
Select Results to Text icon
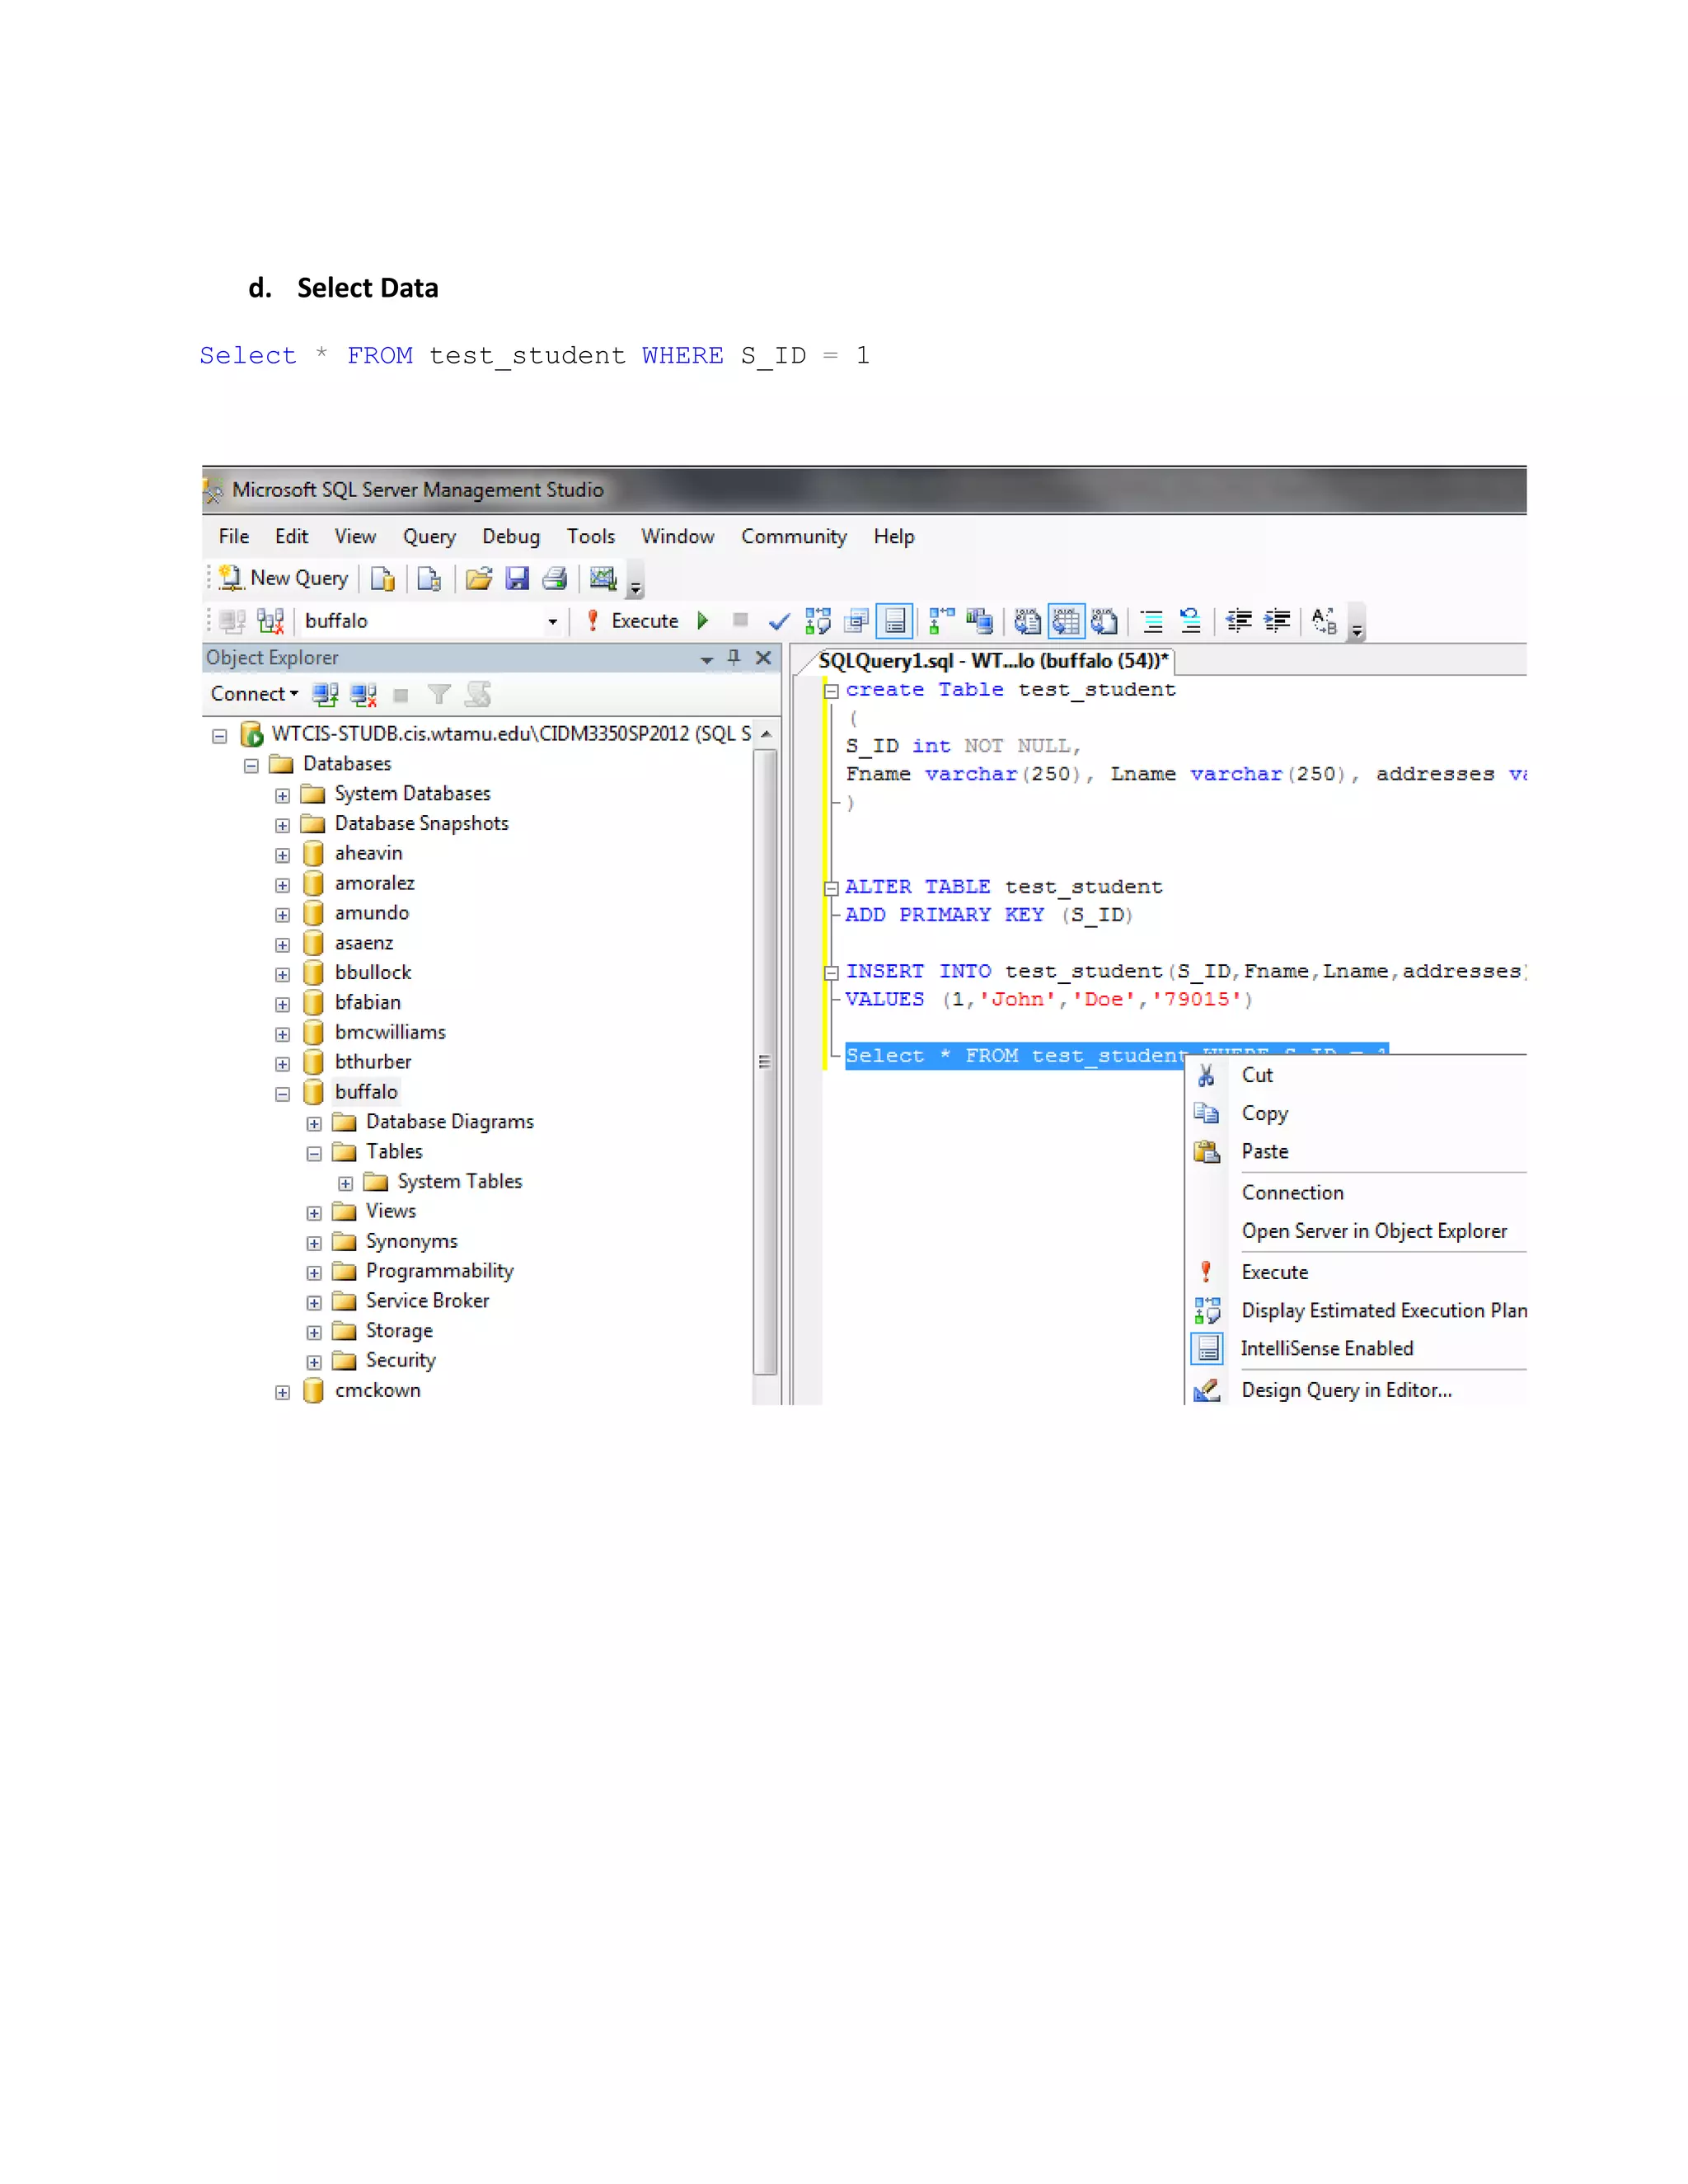coord(1027,621)
